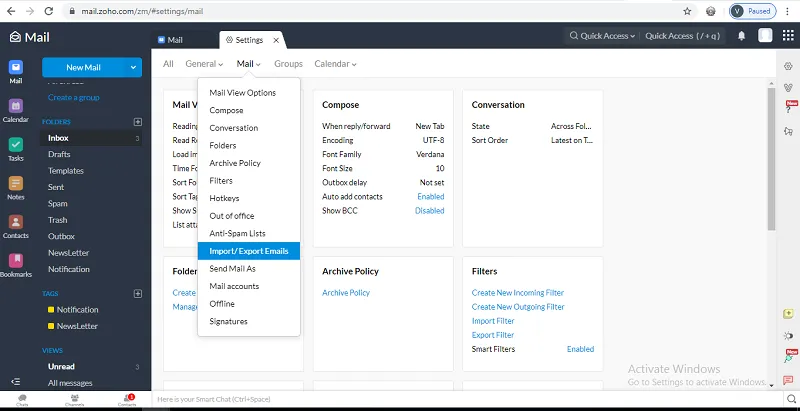Open Chats at the bottom bar

22,399
